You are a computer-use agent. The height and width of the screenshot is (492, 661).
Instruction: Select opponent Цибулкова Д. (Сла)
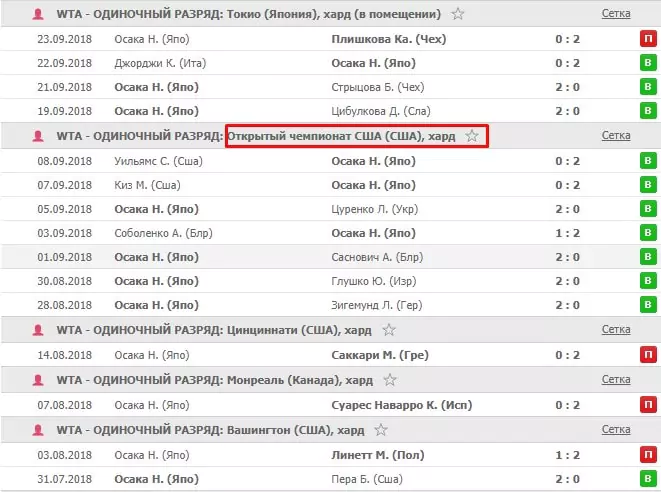381,111
